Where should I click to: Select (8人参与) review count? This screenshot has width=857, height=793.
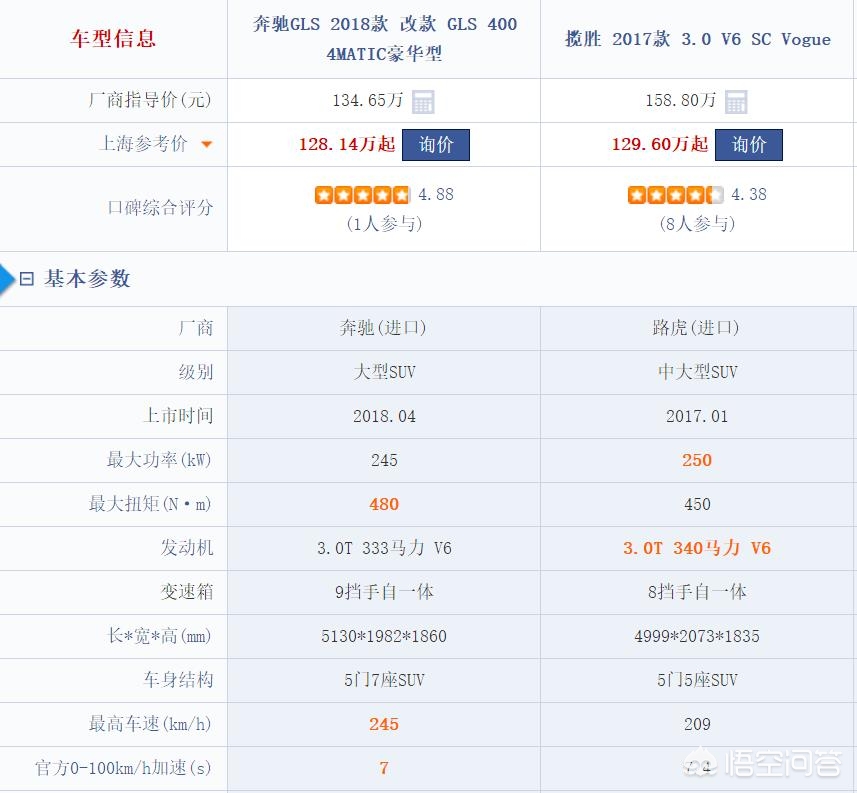click(697, 224)
